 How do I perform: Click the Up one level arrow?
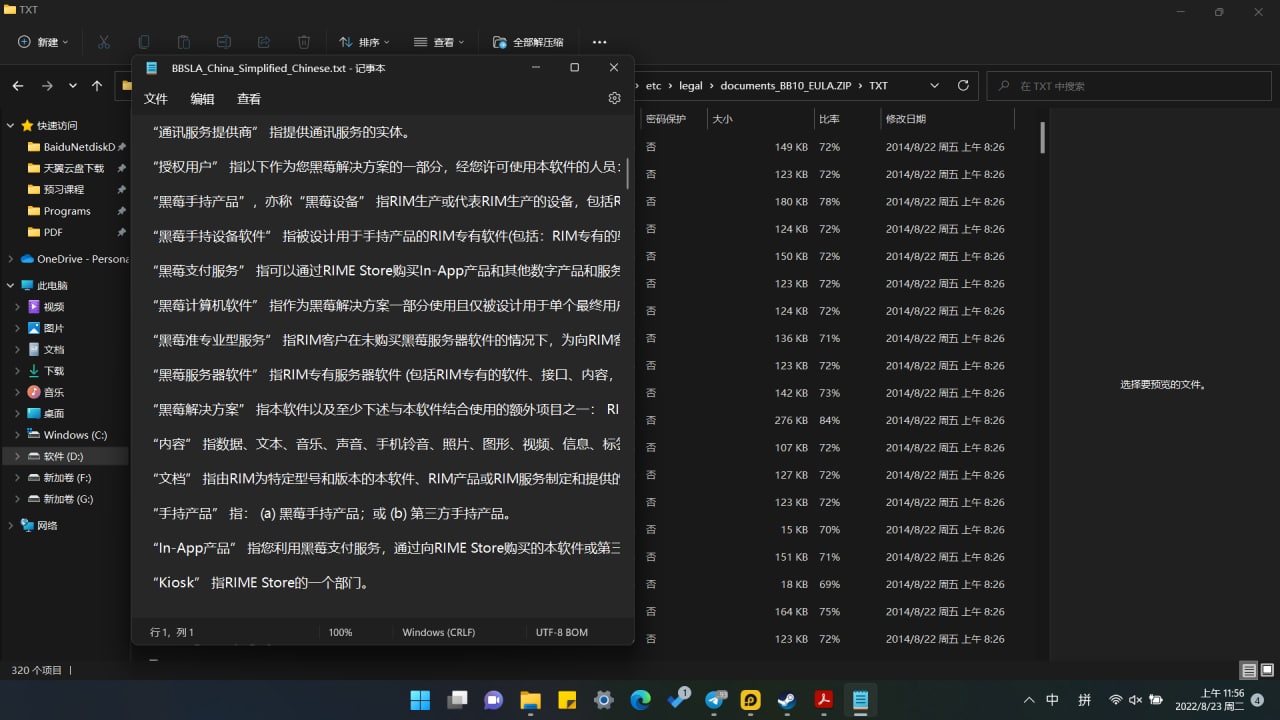(97, 86)
